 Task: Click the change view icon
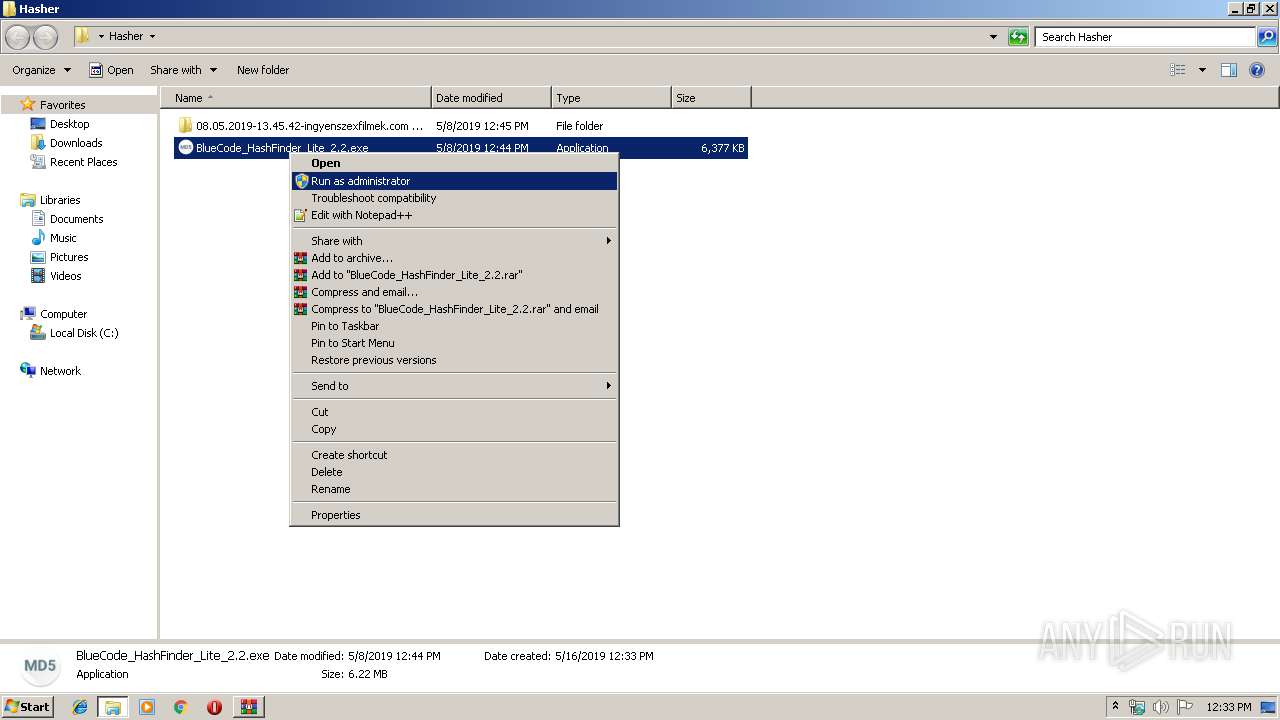[x=1178, y=70]
